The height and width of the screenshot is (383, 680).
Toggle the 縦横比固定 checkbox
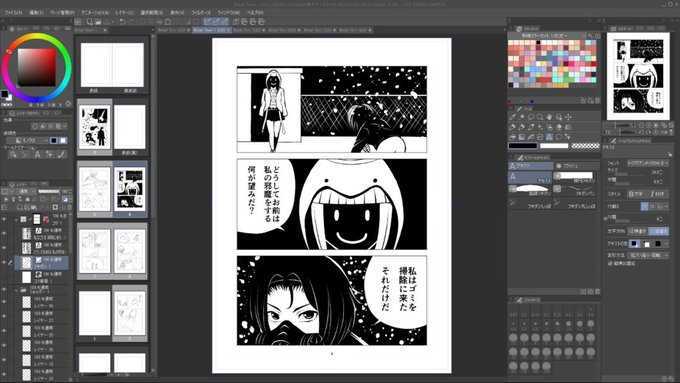(x=611, y=263)
